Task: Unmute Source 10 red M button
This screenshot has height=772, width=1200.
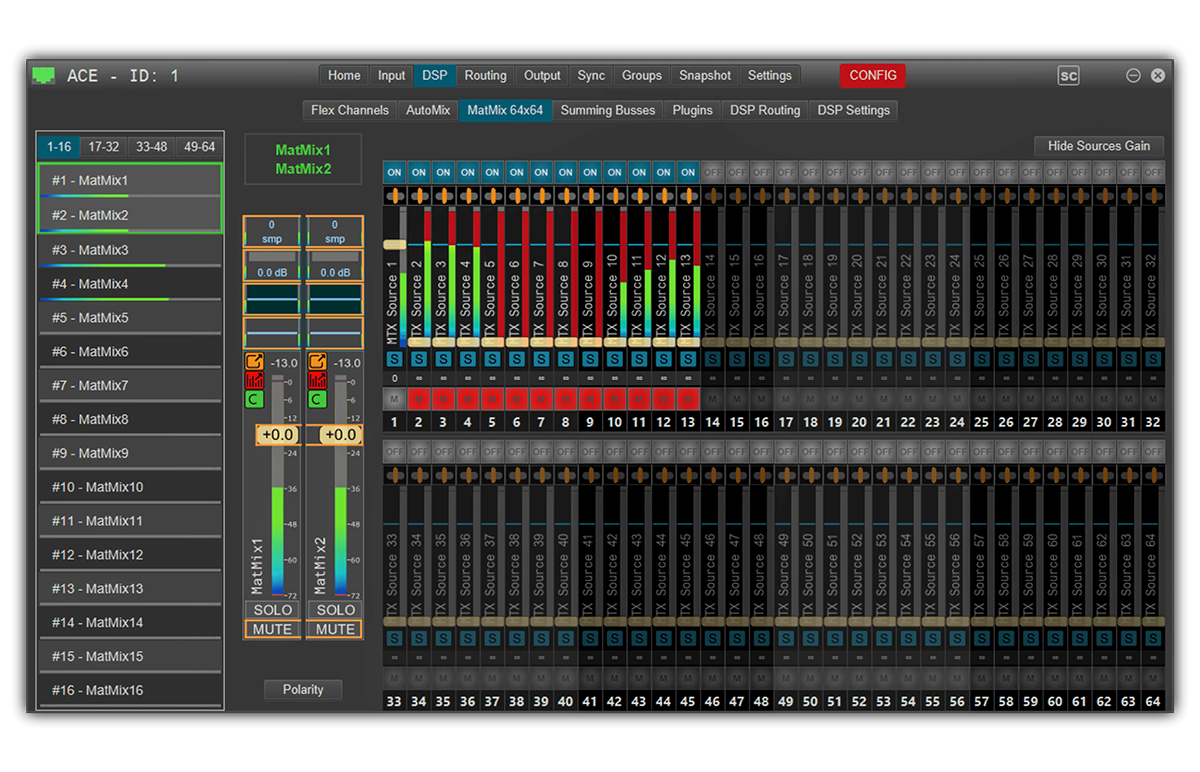Action: (614, 399)
